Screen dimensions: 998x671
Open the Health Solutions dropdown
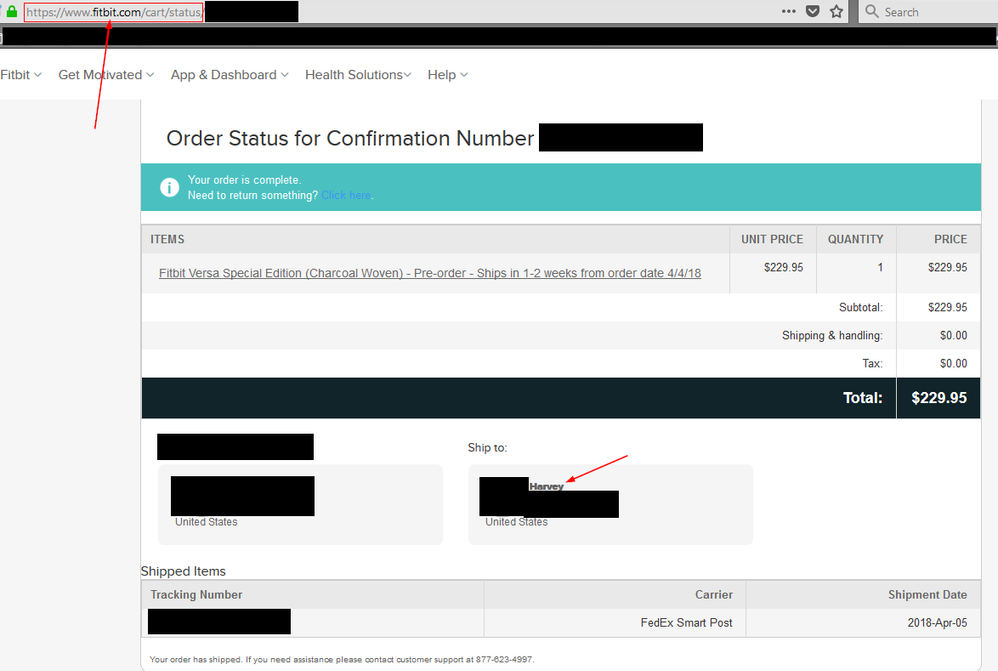[x=358, y=74]
